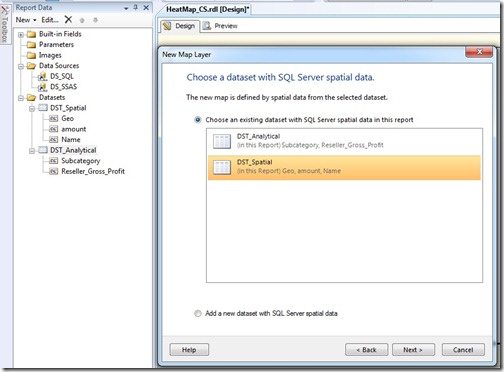Select the 'DS_SQL' label in tree
The width and height of the screenshot is (504, 372).
[62, 76]
